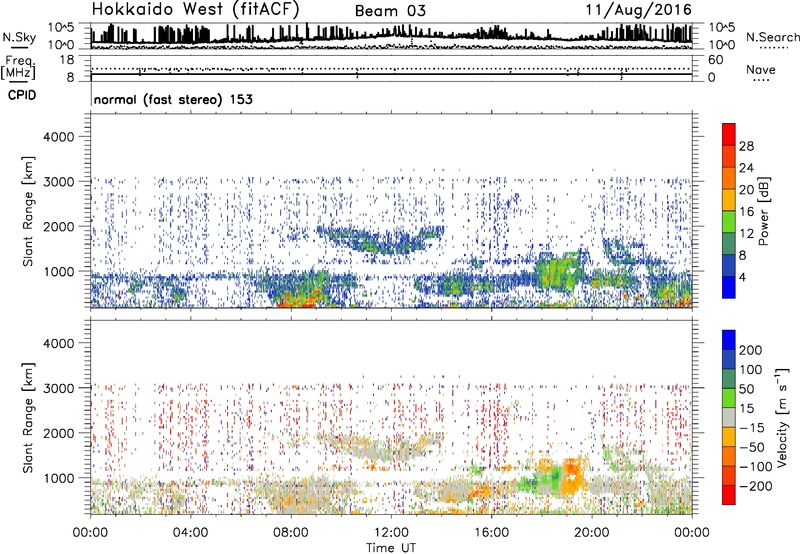
Task: Select the 'N.Search' legend label
Action: (772, 37)
